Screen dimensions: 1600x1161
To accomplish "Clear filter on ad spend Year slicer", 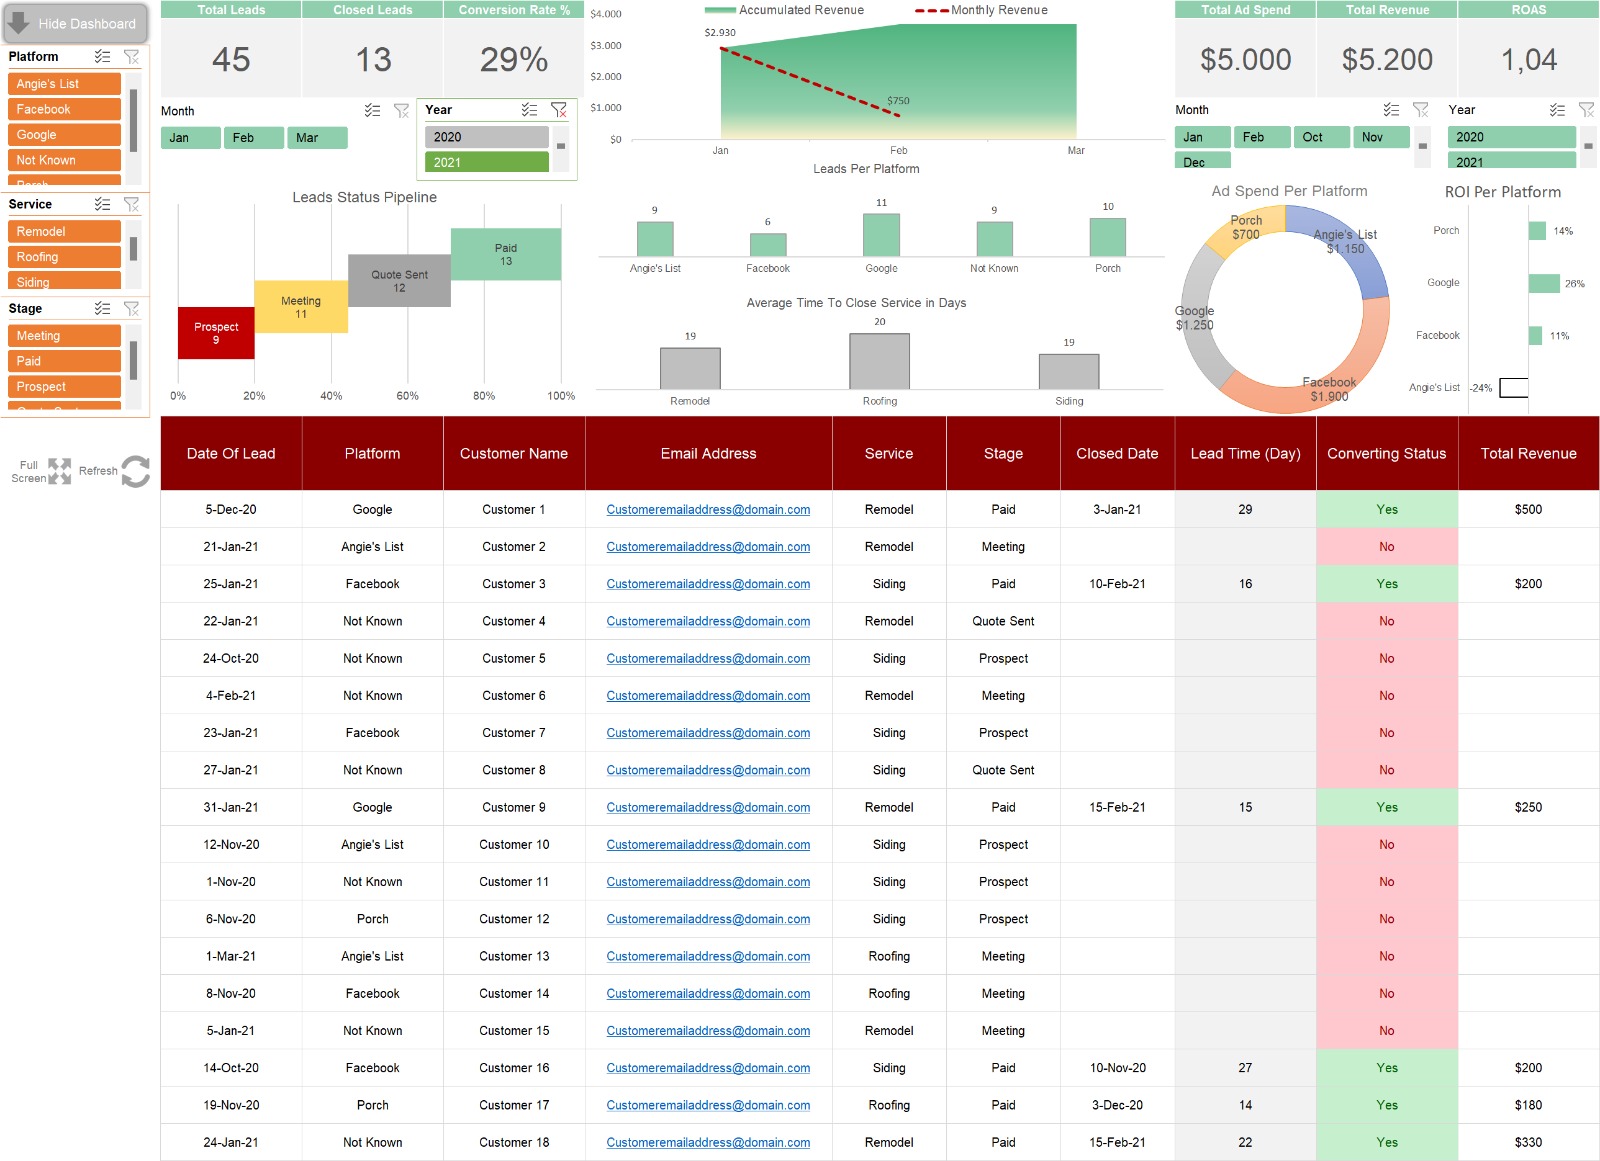I will (1586, 110).
